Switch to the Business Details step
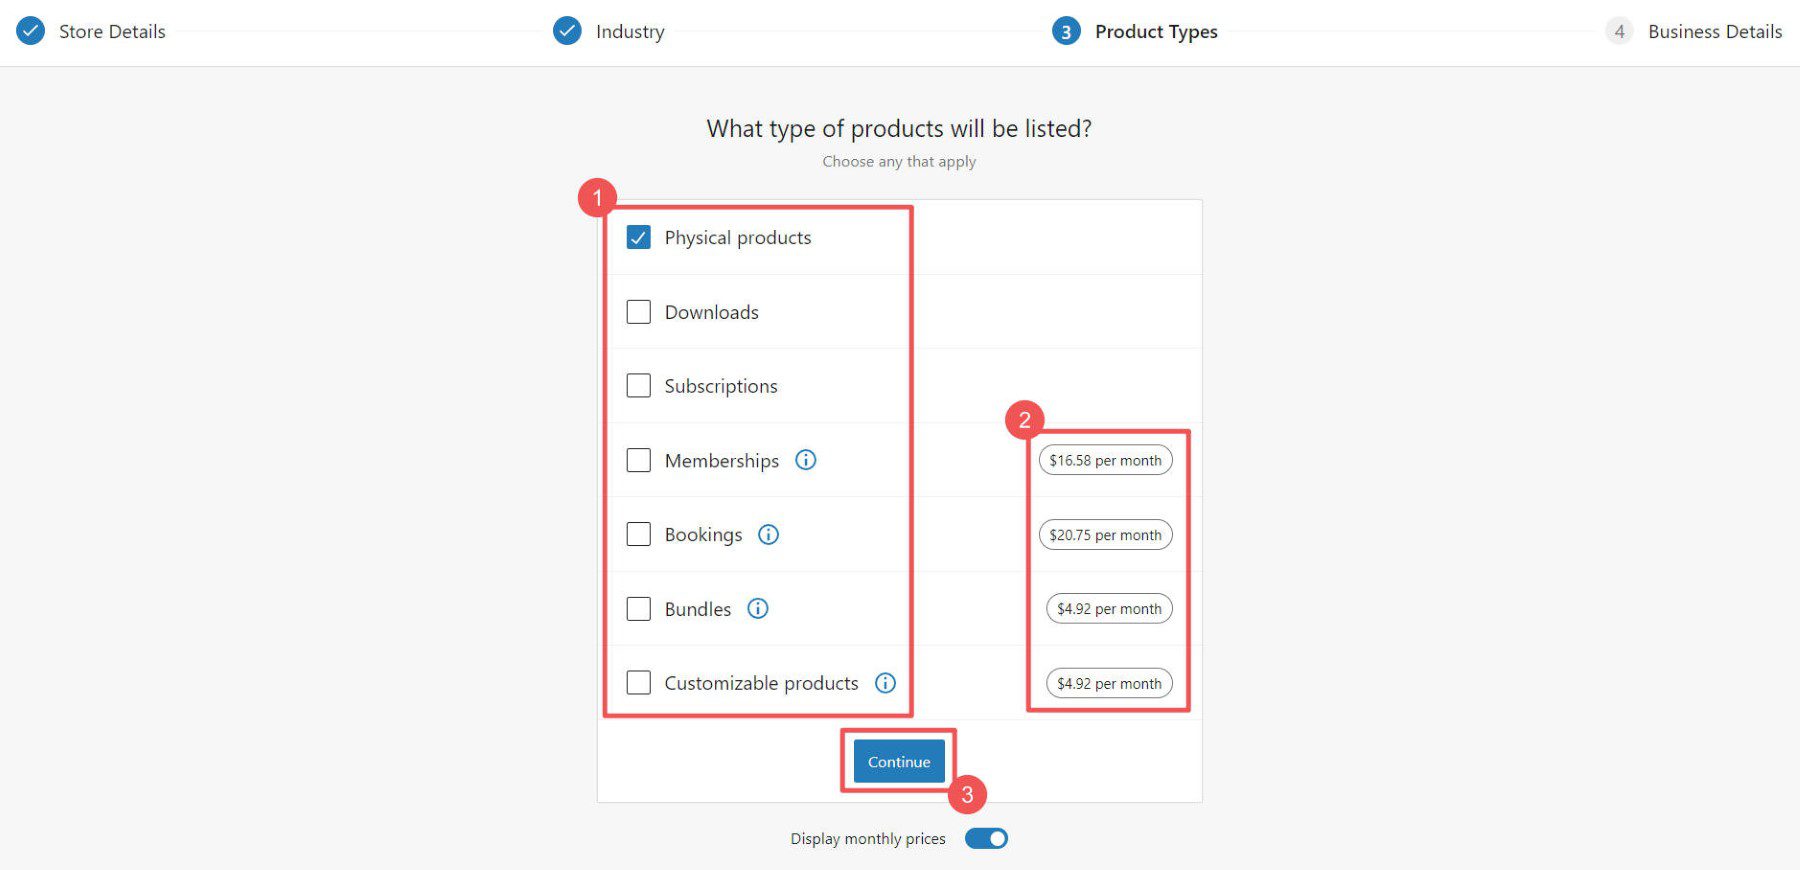Image resolution: width=1800 pixels, height=870 pixels. tap(1714, 31)
